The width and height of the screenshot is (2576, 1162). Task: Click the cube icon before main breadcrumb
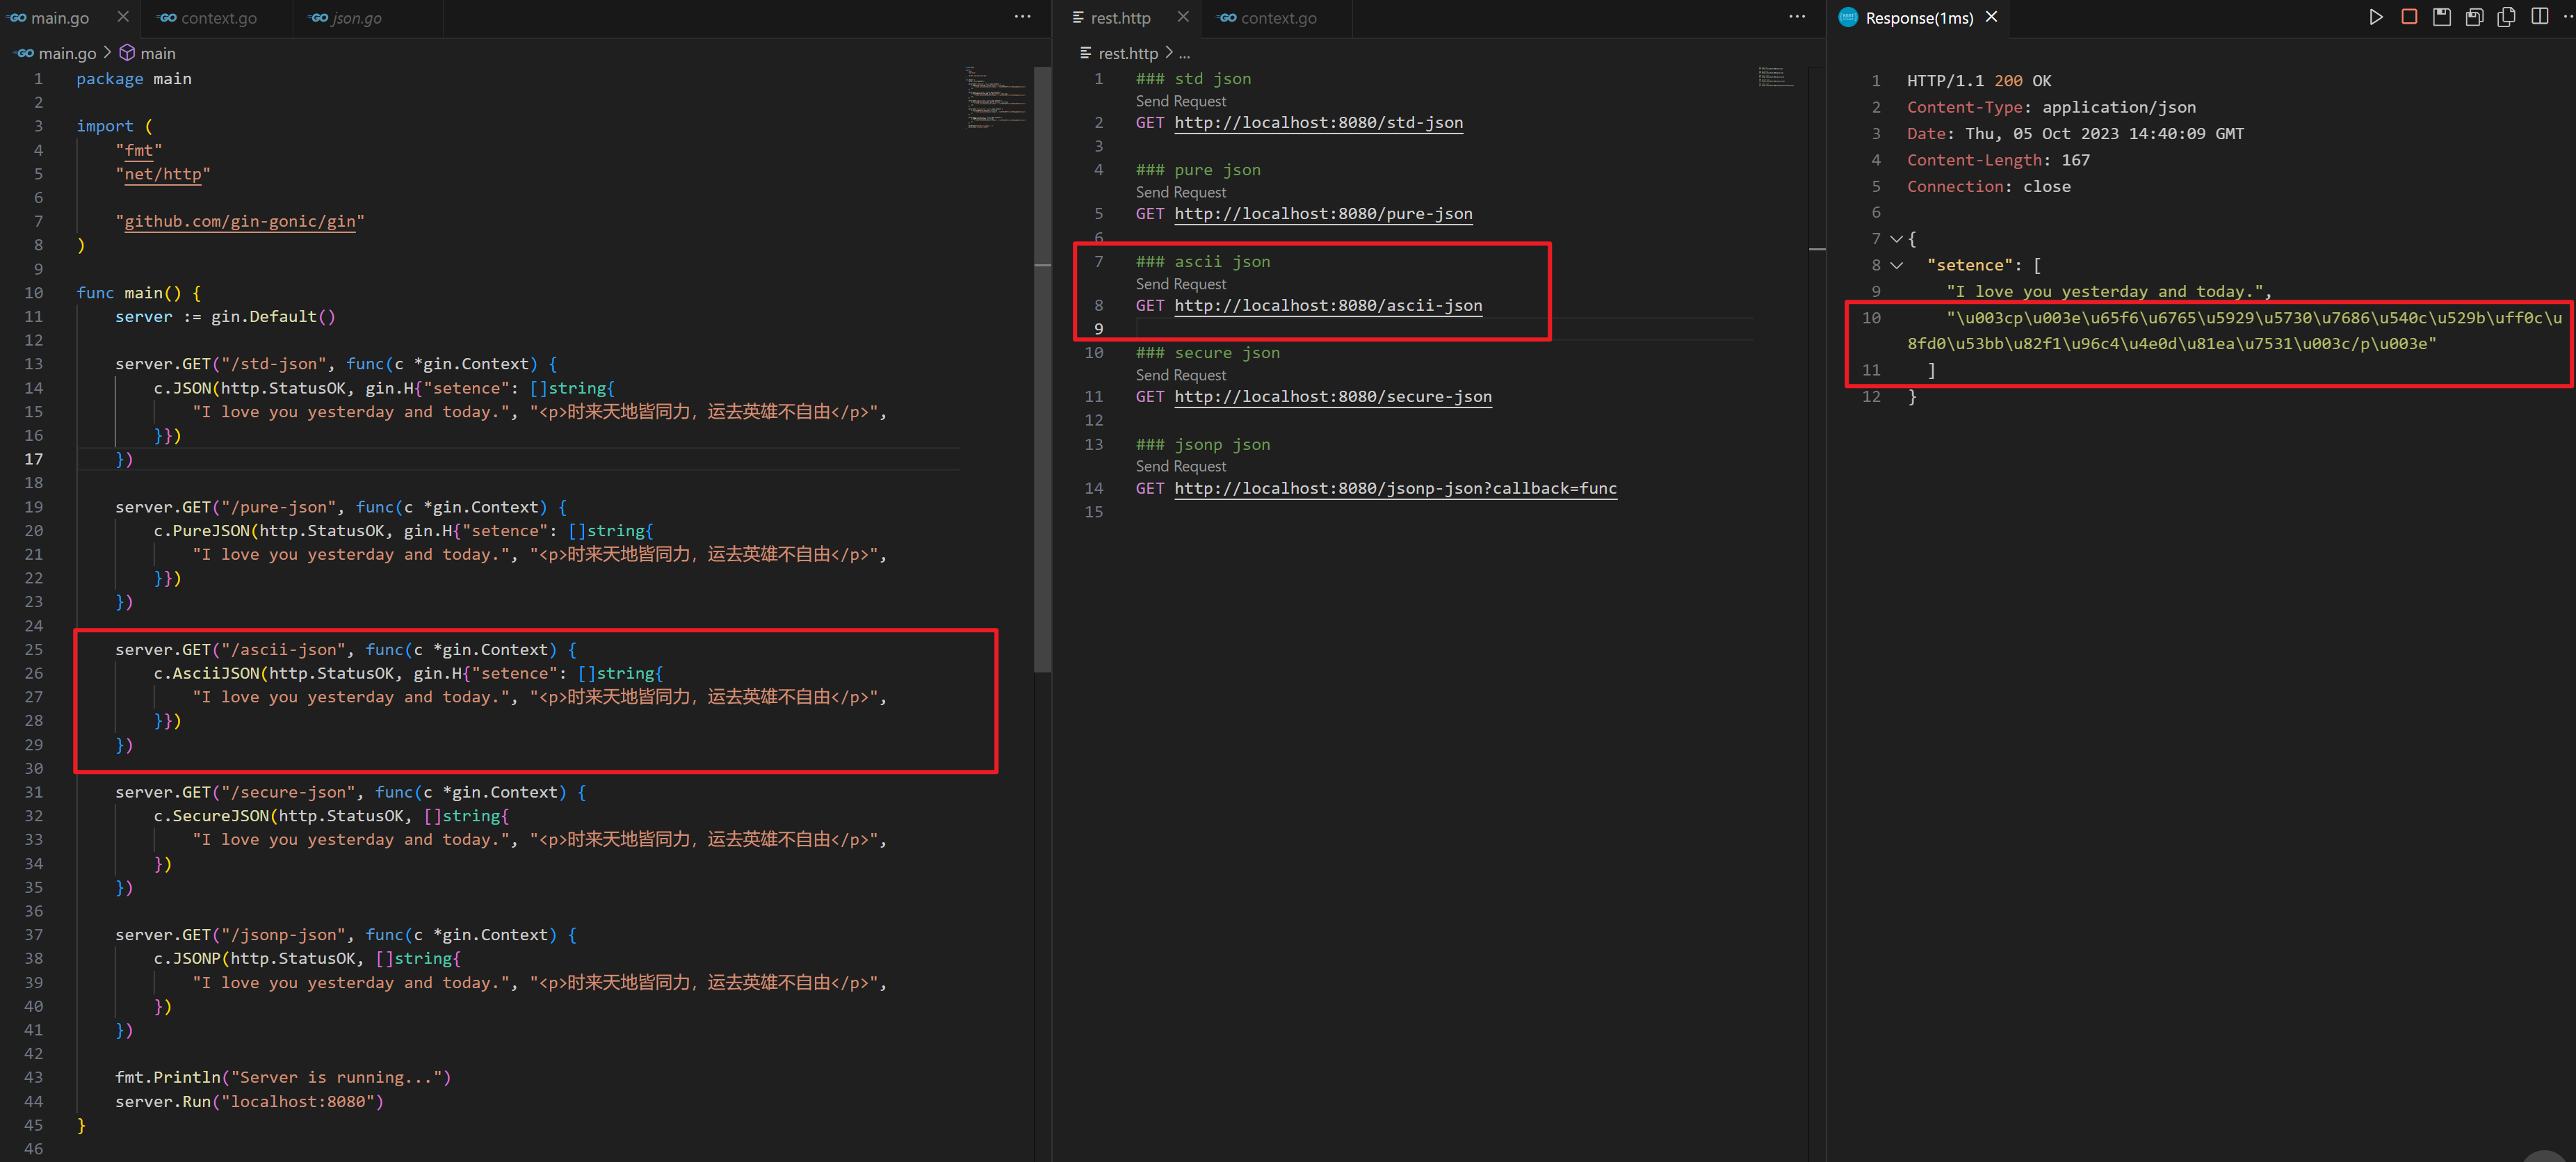[127, 53]
